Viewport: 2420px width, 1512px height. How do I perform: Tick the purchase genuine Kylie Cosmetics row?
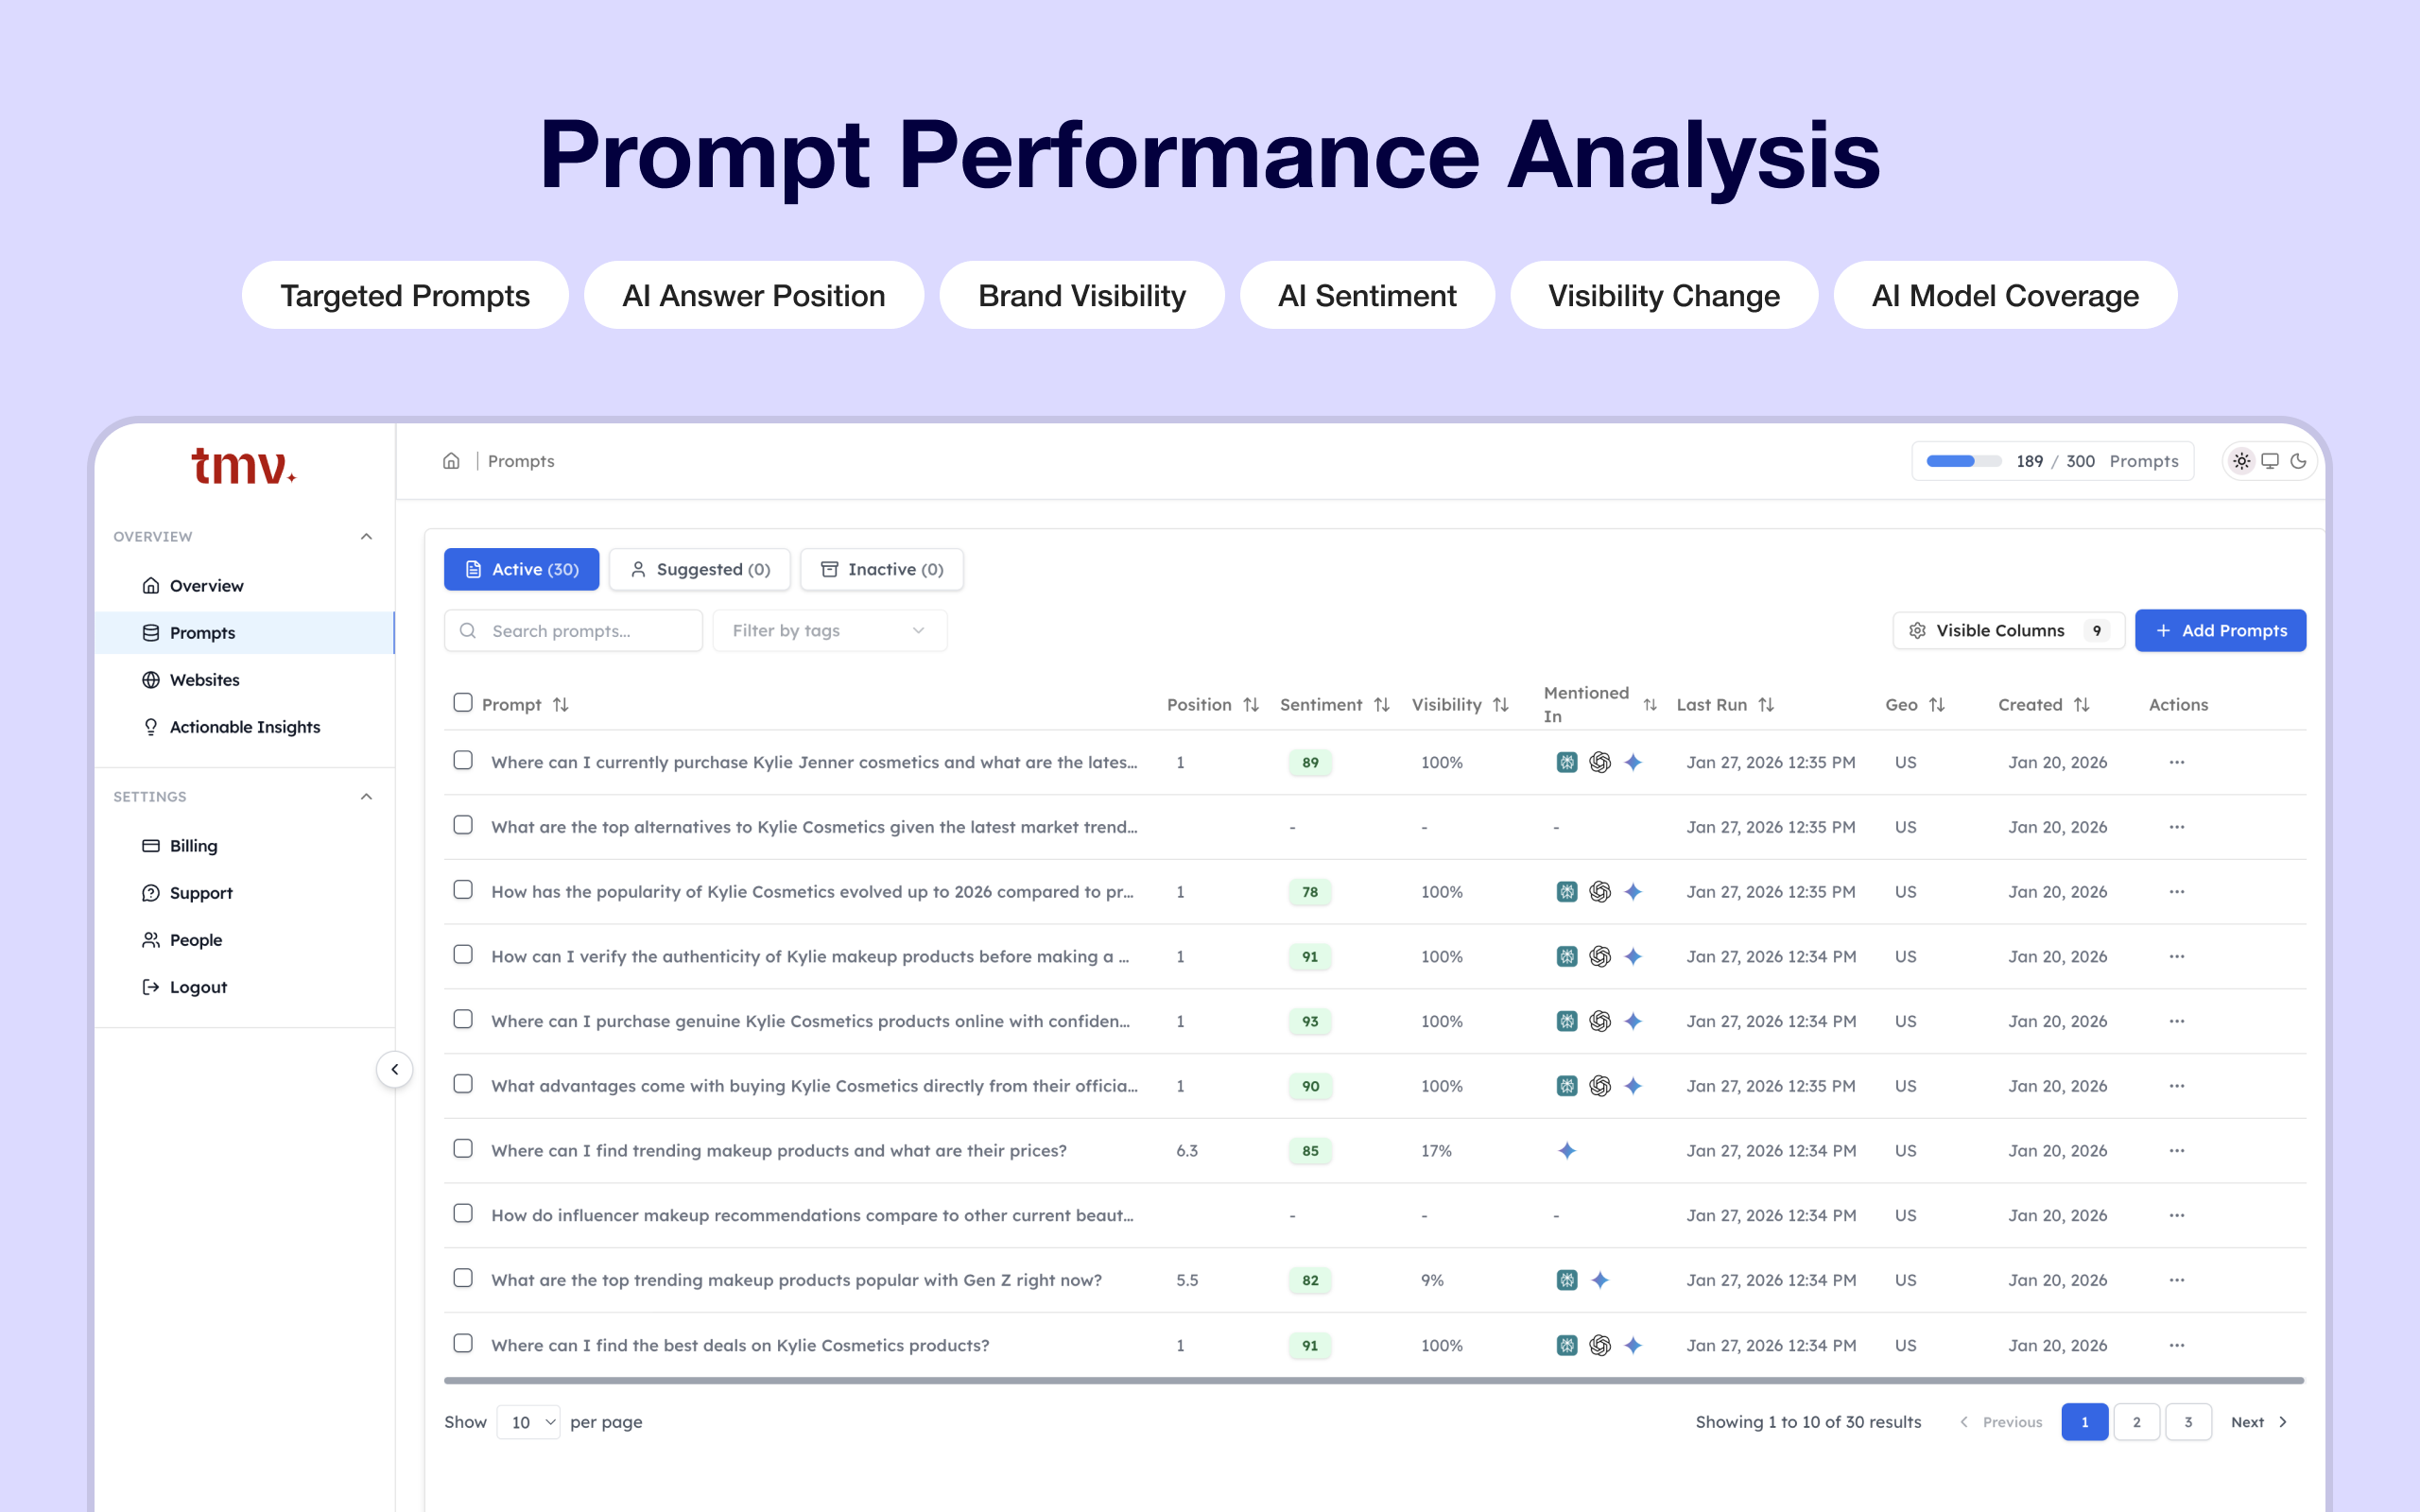point(462,1019)
